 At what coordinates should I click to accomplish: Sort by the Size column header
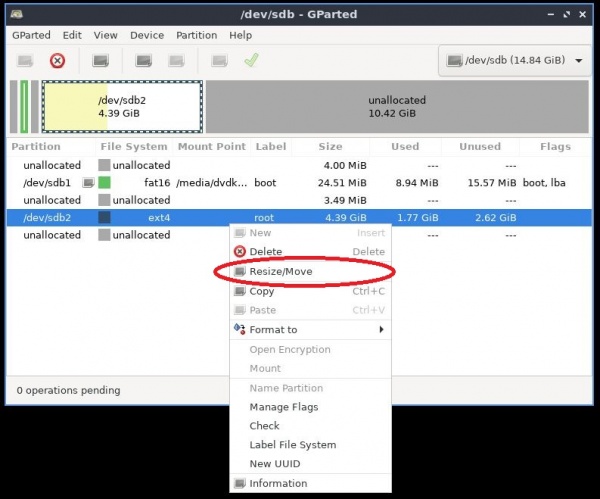click(x=330, y=147)
